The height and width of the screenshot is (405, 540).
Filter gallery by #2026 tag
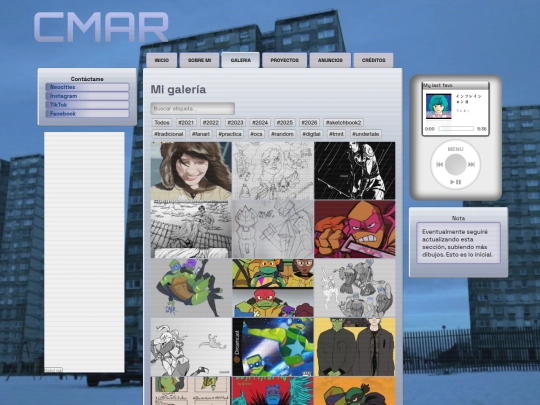pos(309,123)
